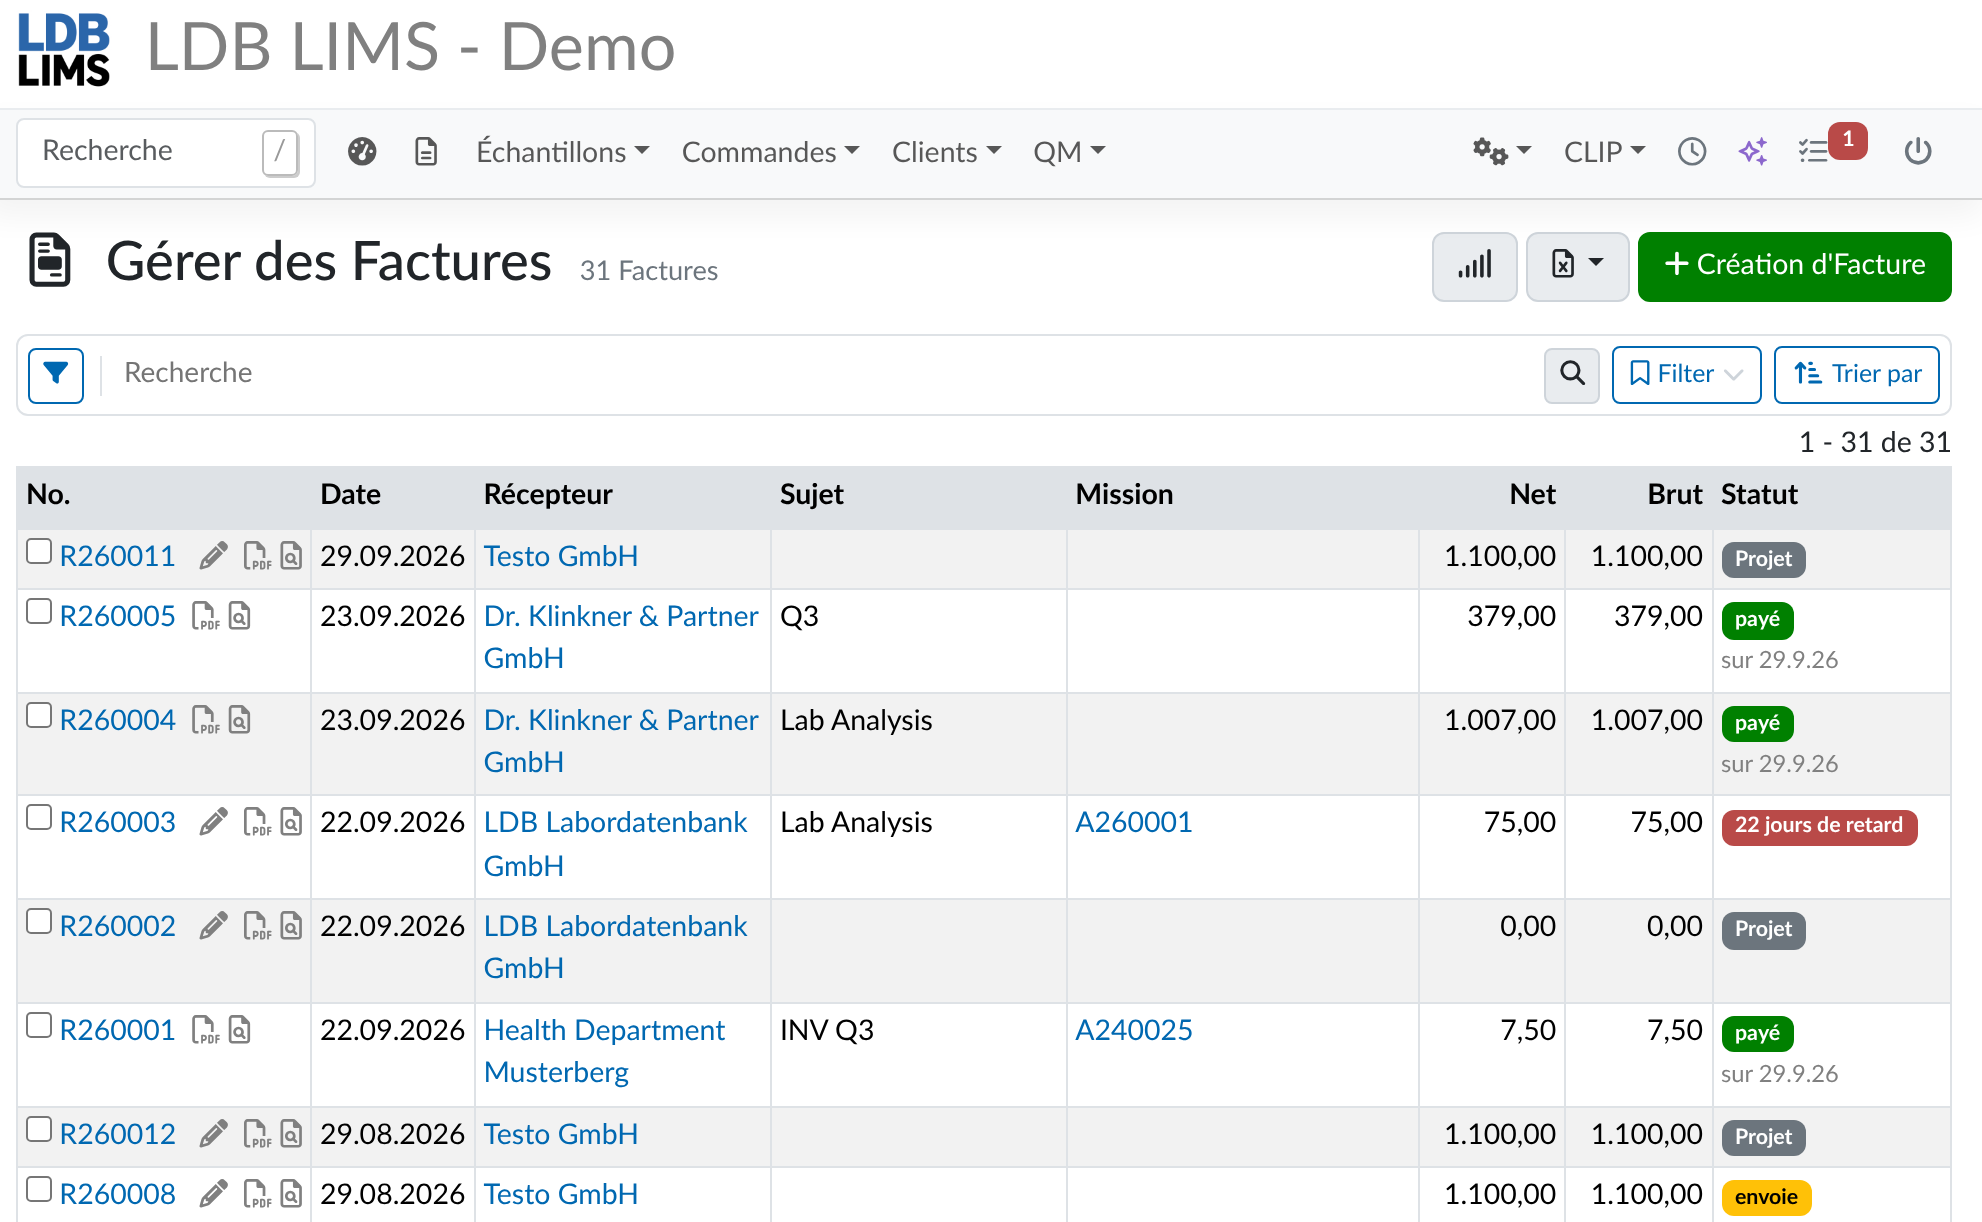
Task: Open the Health Department Musterberg link
Action: [604, 1051]
